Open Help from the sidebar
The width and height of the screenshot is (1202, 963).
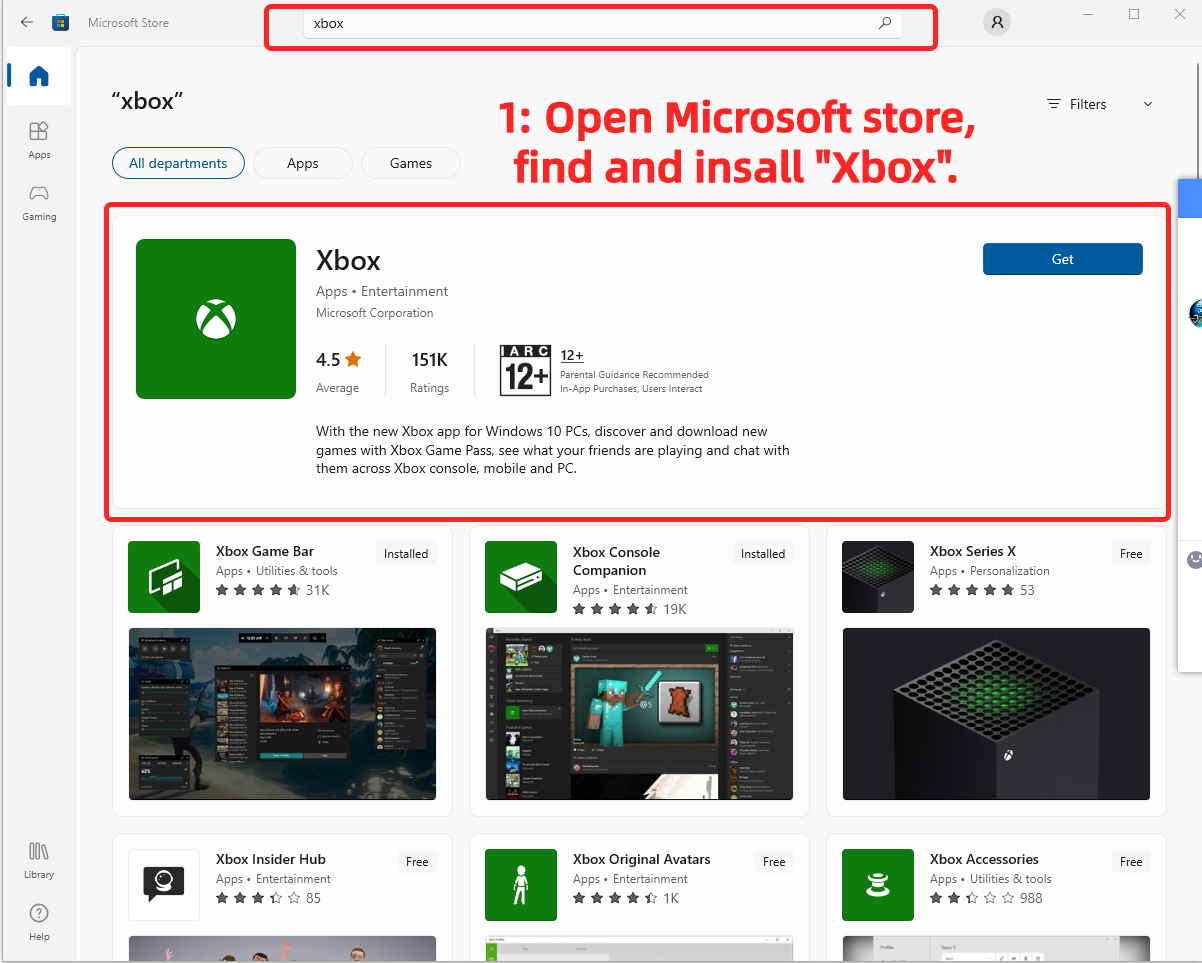click(x=39, y=921)
